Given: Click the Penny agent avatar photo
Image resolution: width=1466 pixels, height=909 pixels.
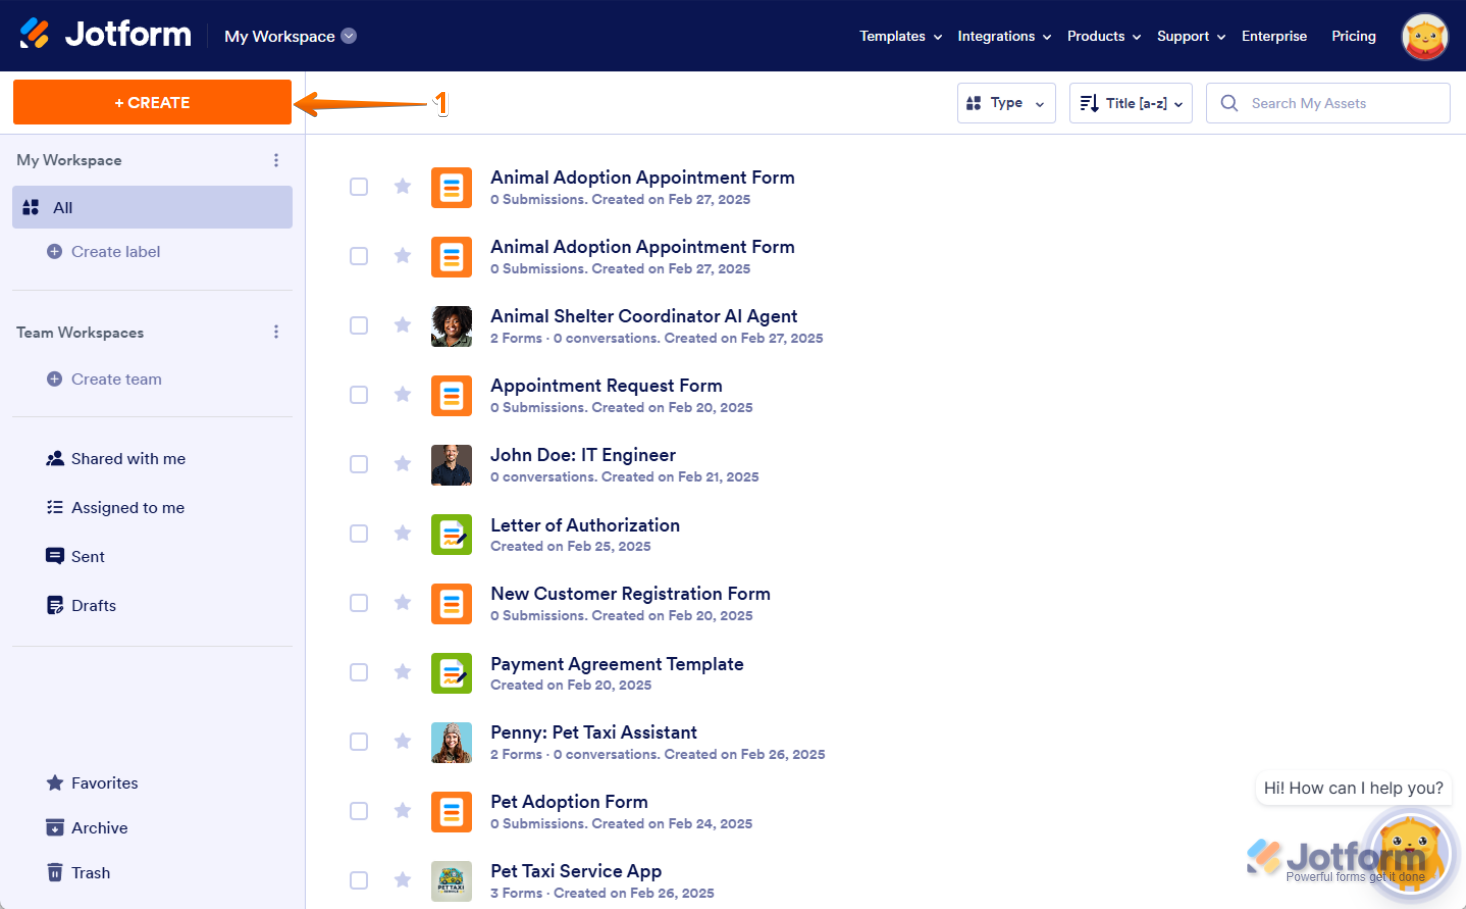Looking at the screenshot, I should point(451,742).
